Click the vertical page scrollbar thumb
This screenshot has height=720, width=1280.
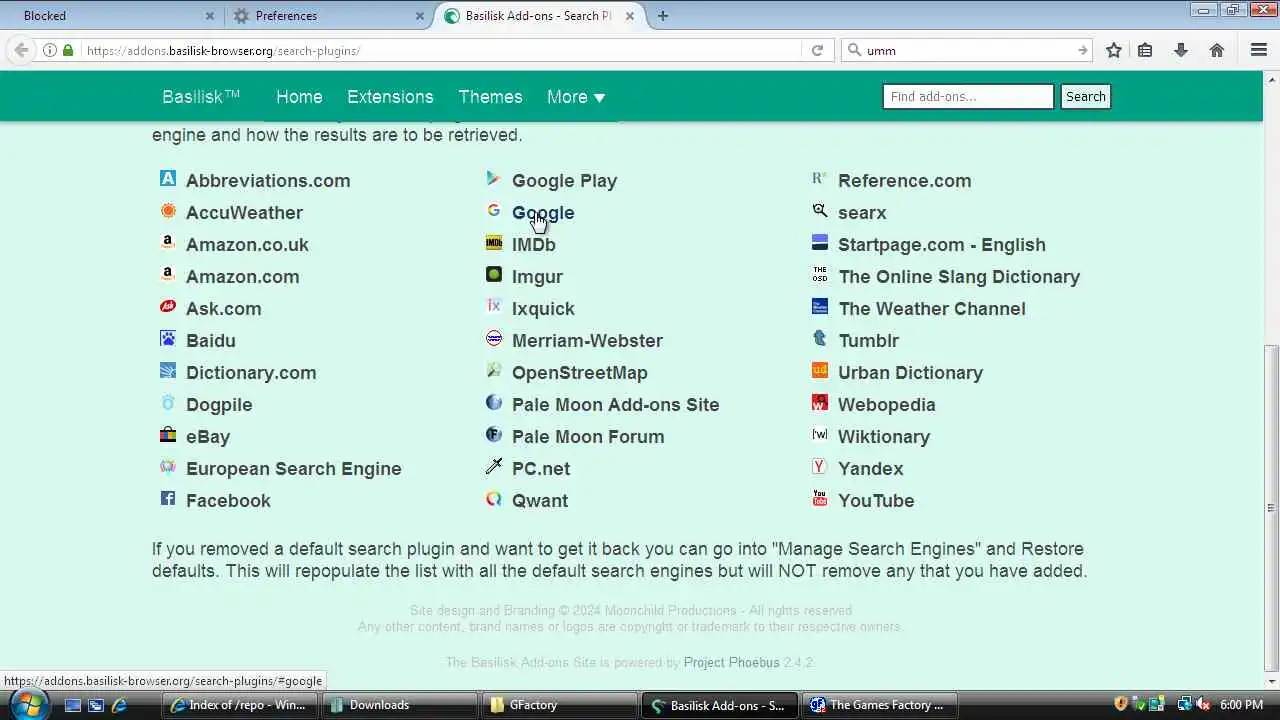click(x=1271, y=508)
